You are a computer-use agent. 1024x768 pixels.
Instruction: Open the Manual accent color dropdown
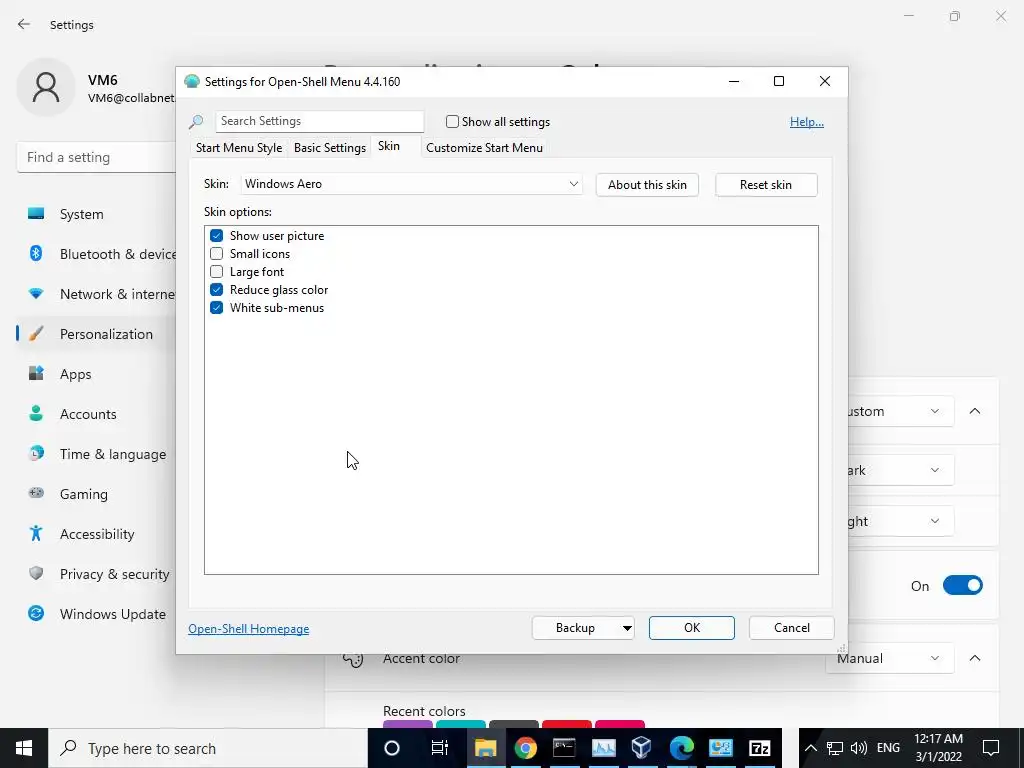890,658
